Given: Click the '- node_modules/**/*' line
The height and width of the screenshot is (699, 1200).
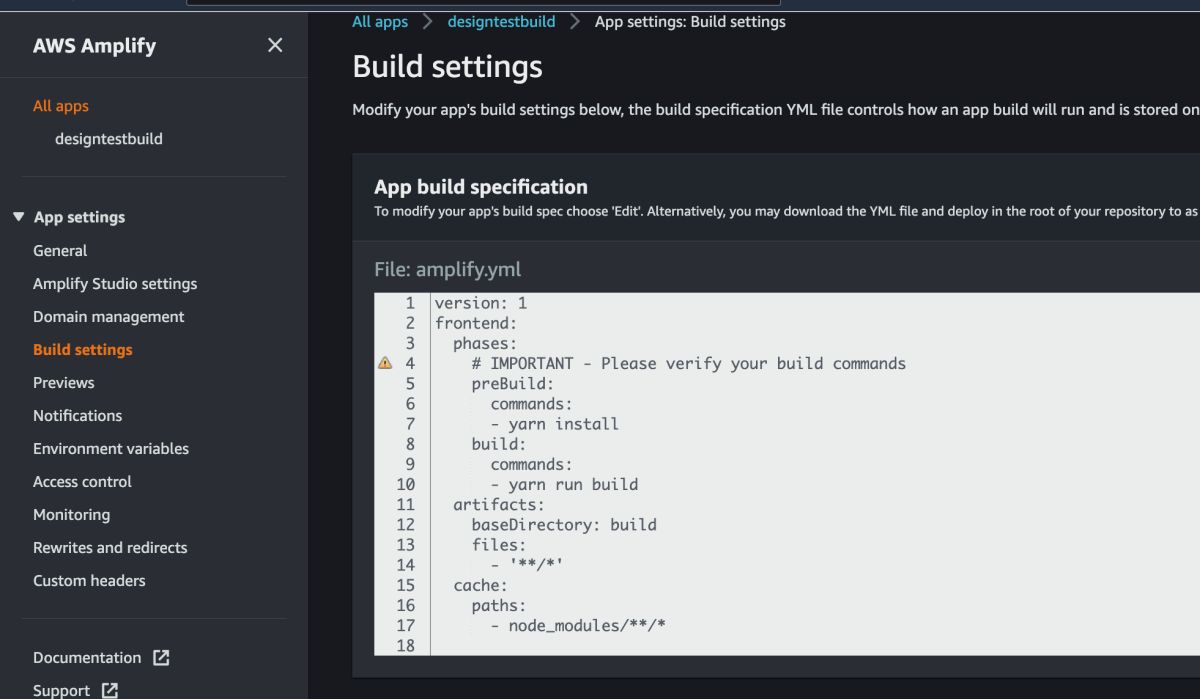Looking at the screenshot, I should [578, 625].
